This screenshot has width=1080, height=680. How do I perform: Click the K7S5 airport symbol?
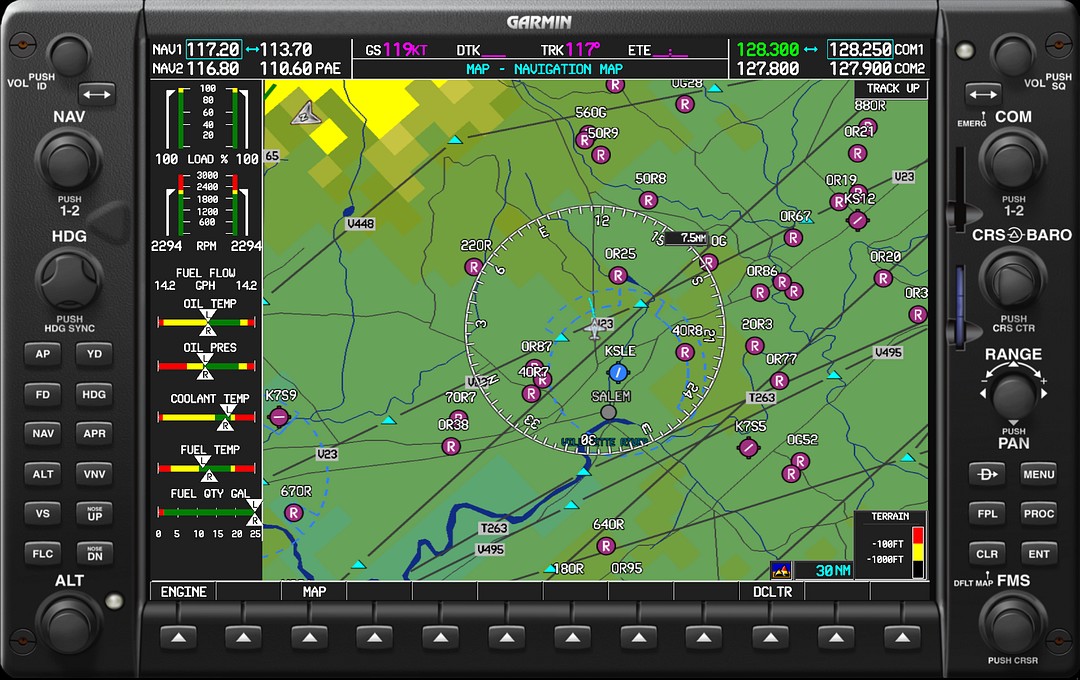[748, 448]
